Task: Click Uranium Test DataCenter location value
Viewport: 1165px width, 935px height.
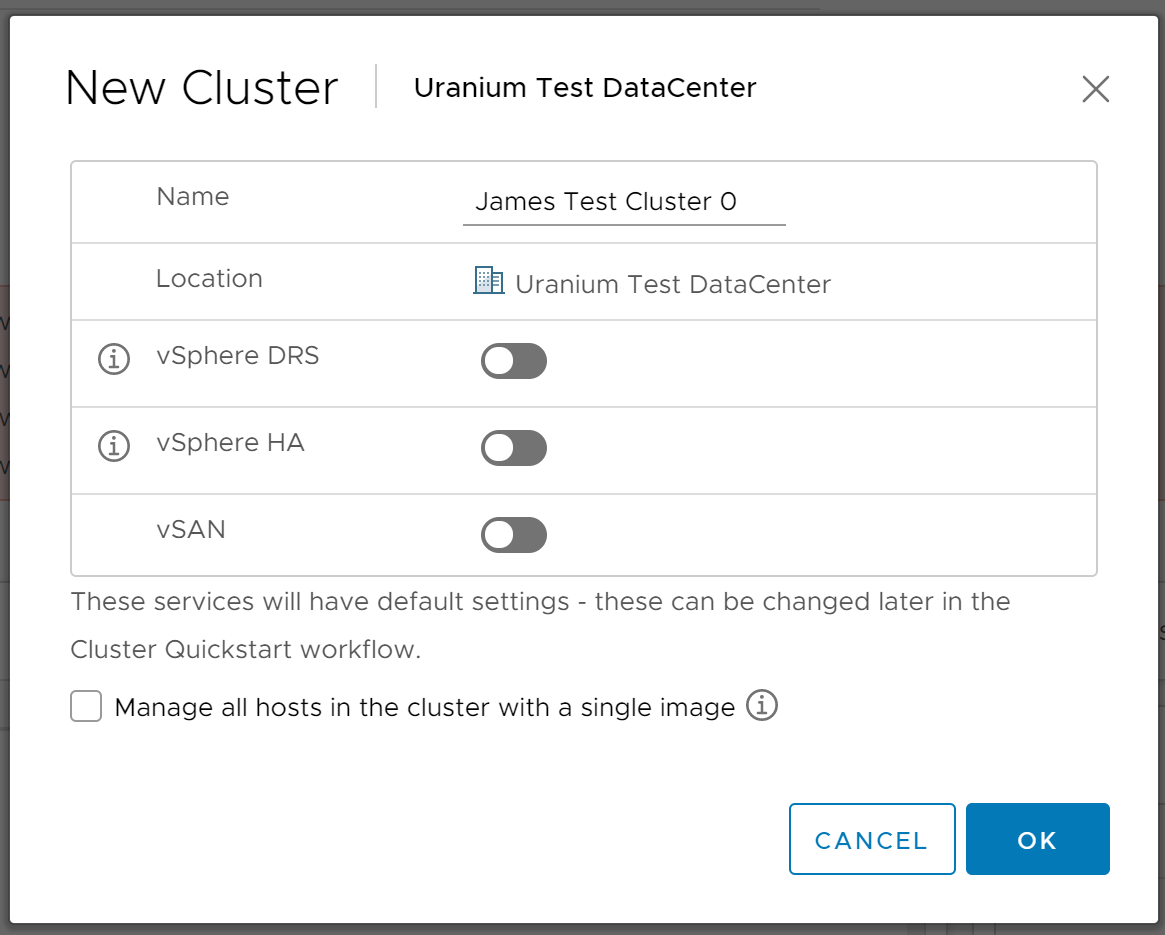Action: point(672,285)
